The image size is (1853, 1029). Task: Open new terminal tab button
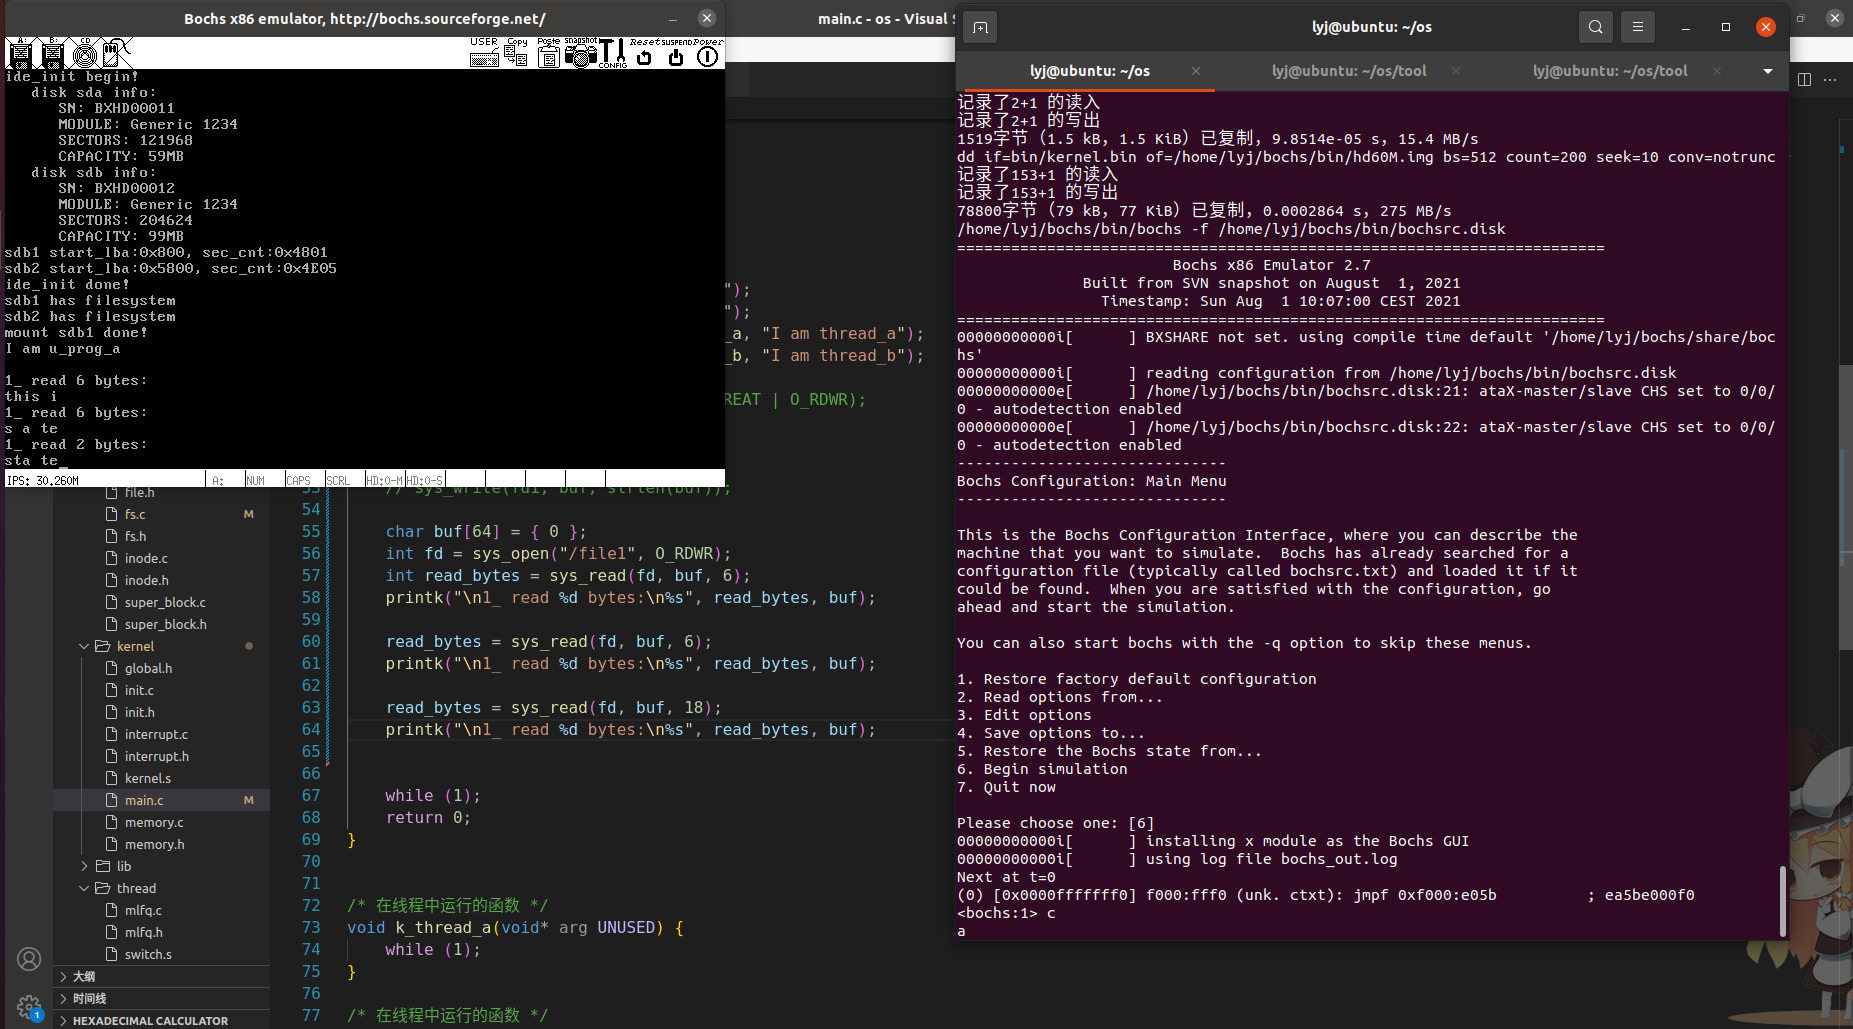[980, 27]
